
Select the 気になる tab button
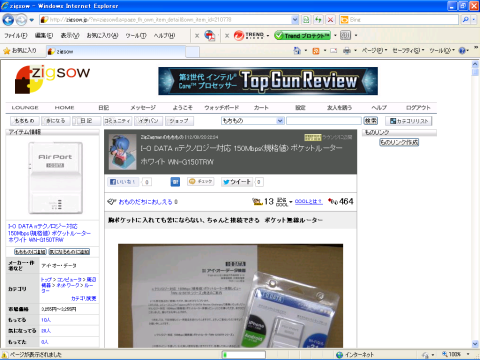(x=56, y=121)
